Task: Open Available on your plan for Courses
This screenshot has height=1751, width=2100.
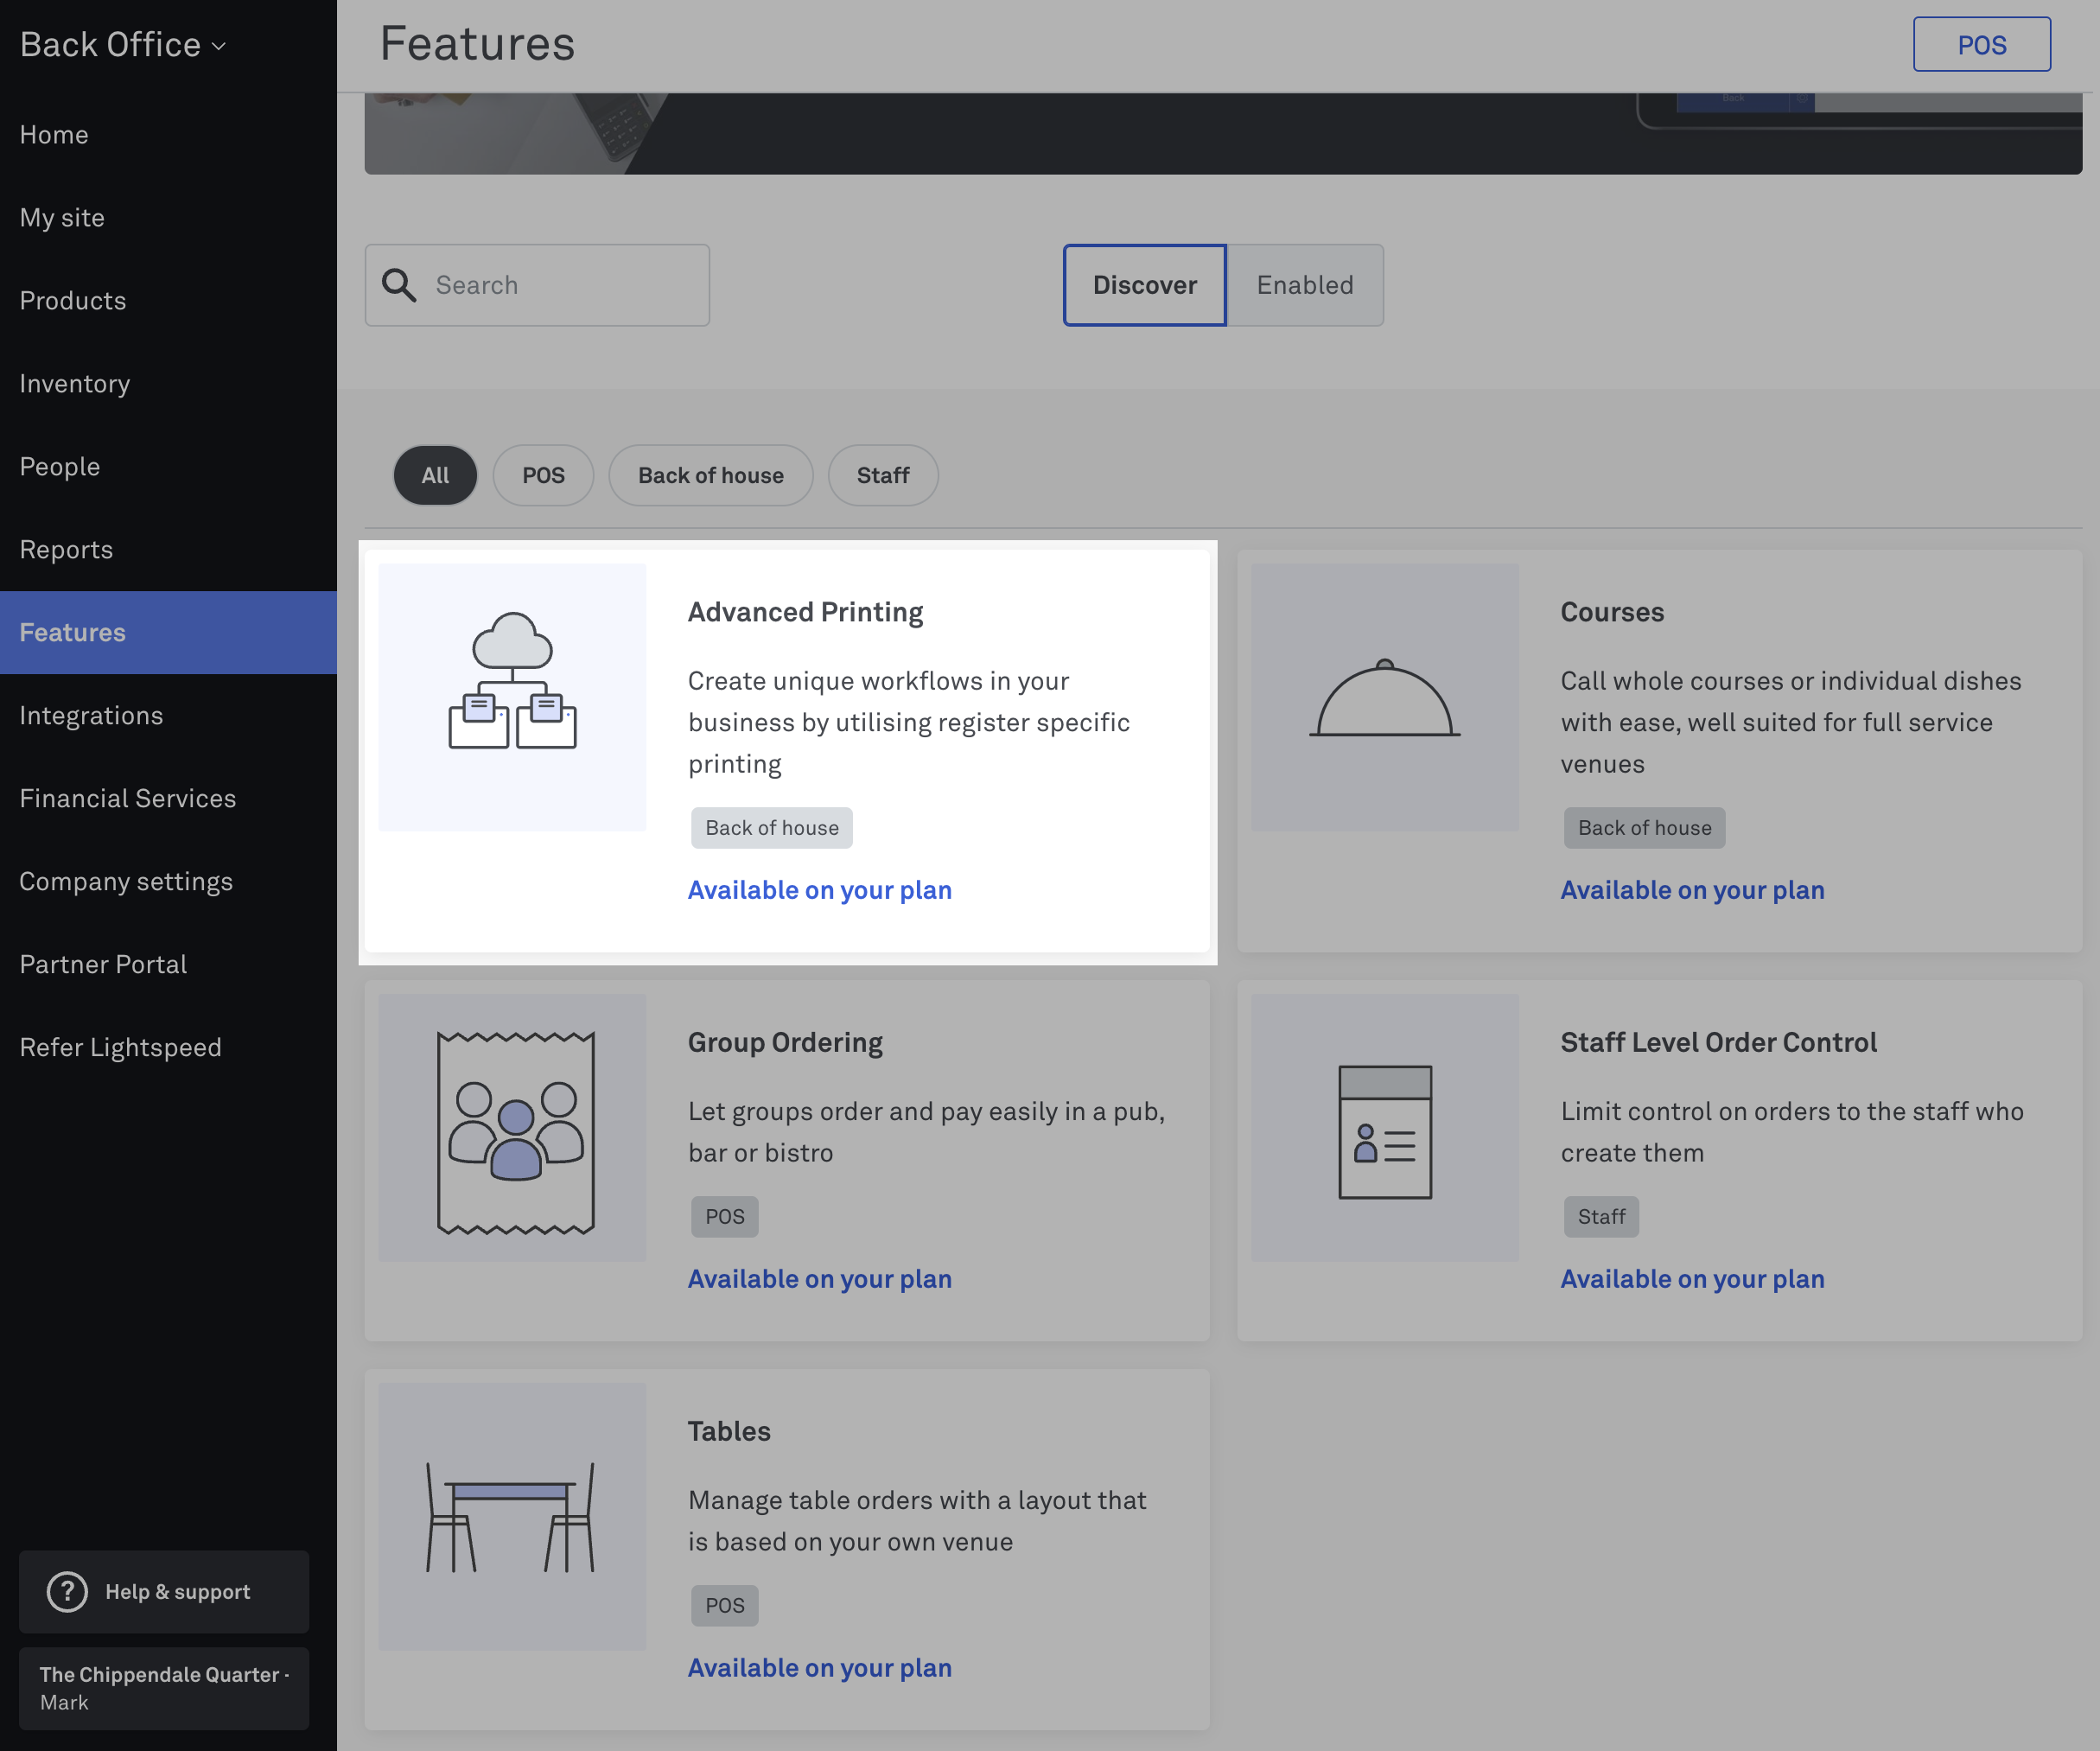Action: click(1692, 890)
